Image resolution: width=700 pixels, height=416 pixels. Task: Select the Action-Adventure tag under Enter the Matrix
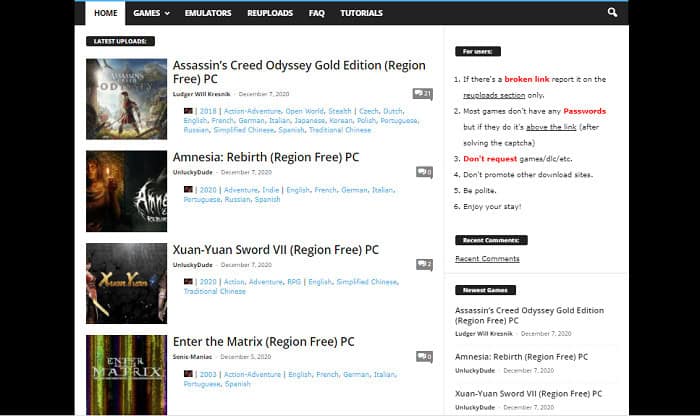point(252,374)
